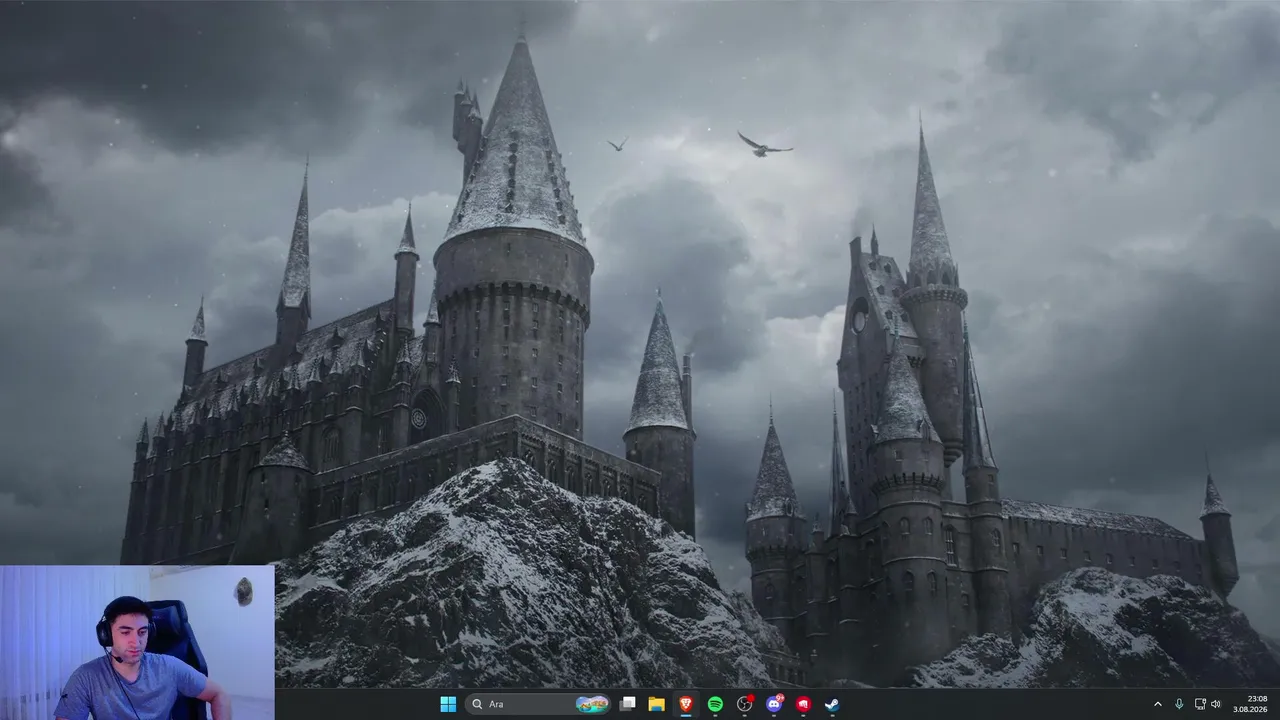Open Steam from the taskbar
Viewport: 1280px width, 720px height.
832,704
